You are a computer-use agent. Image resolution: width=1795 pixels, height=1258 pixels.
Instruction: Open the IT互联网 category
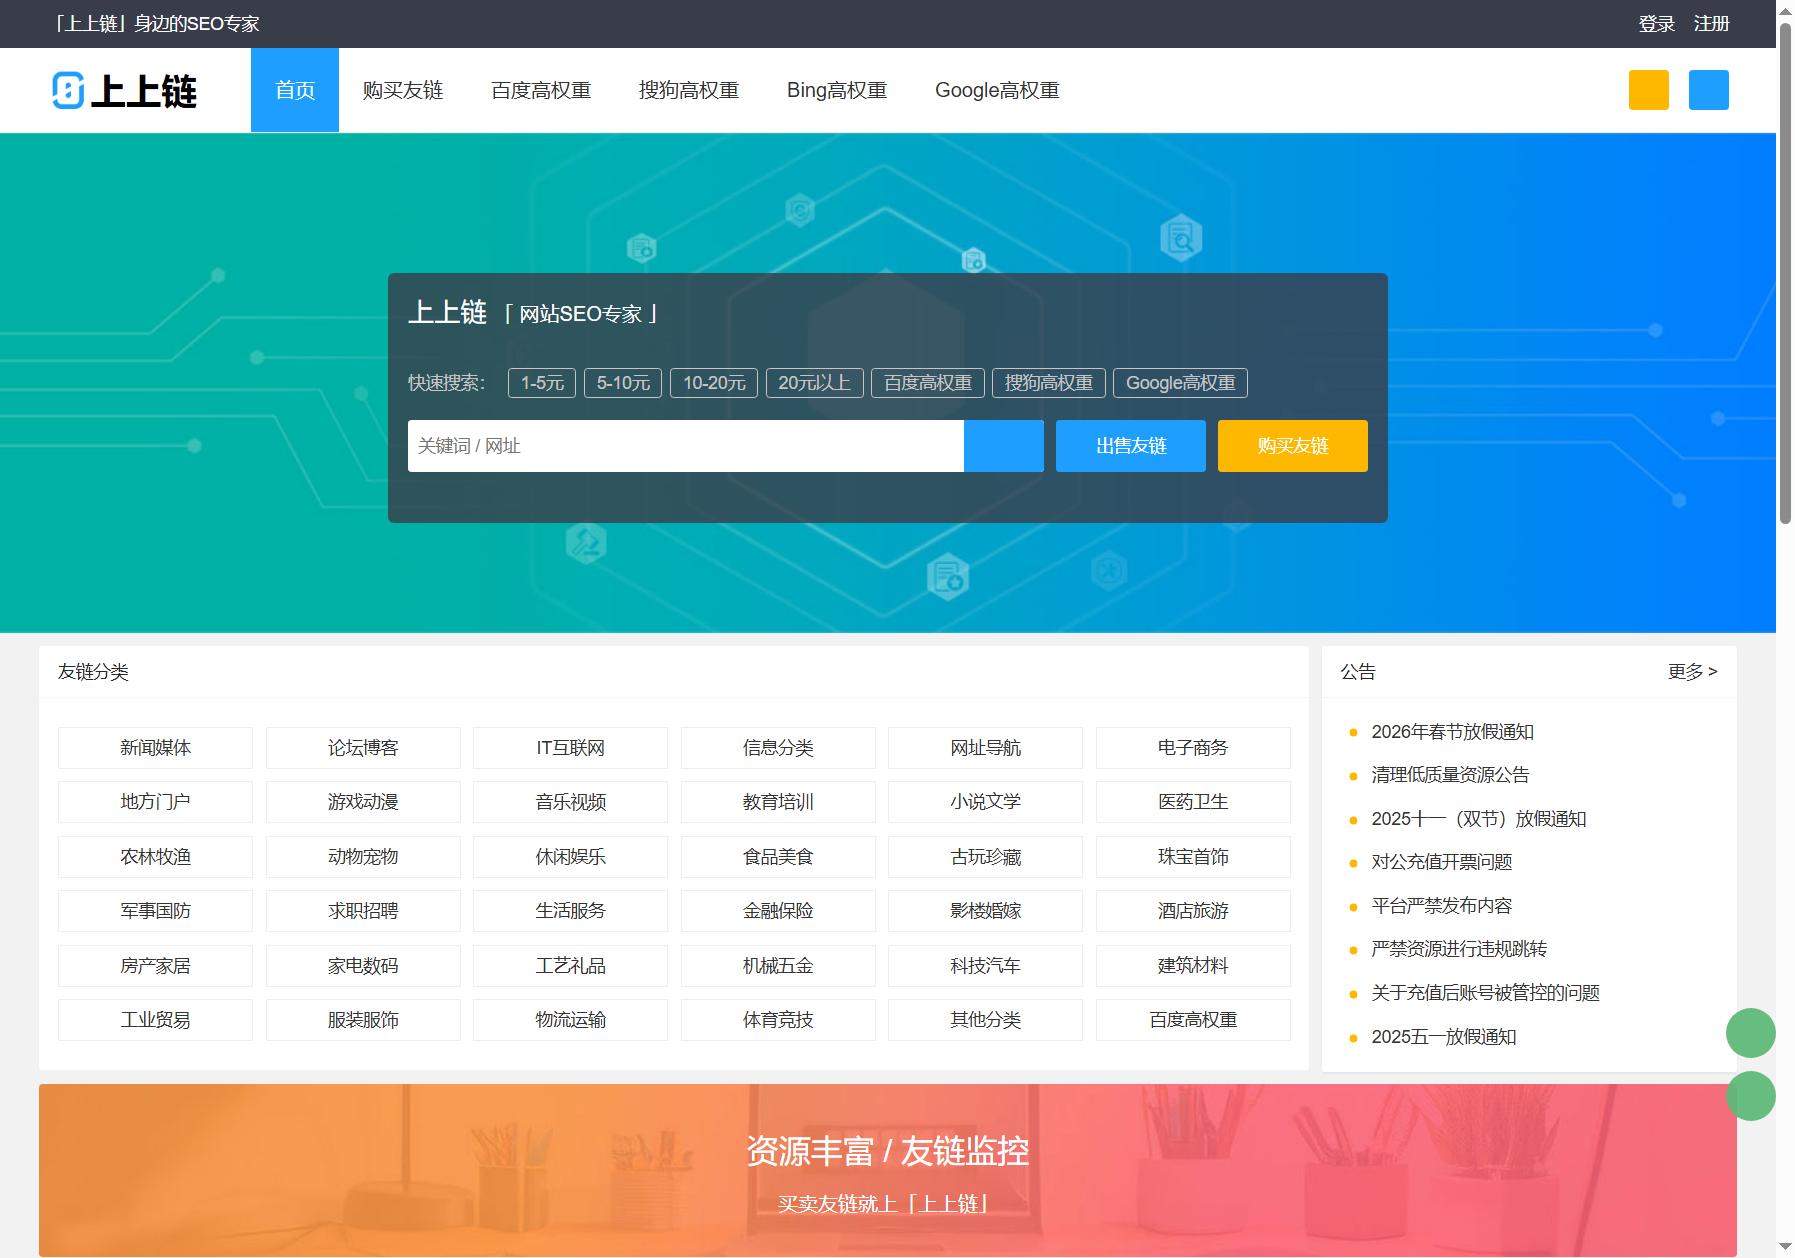[570, 748]
